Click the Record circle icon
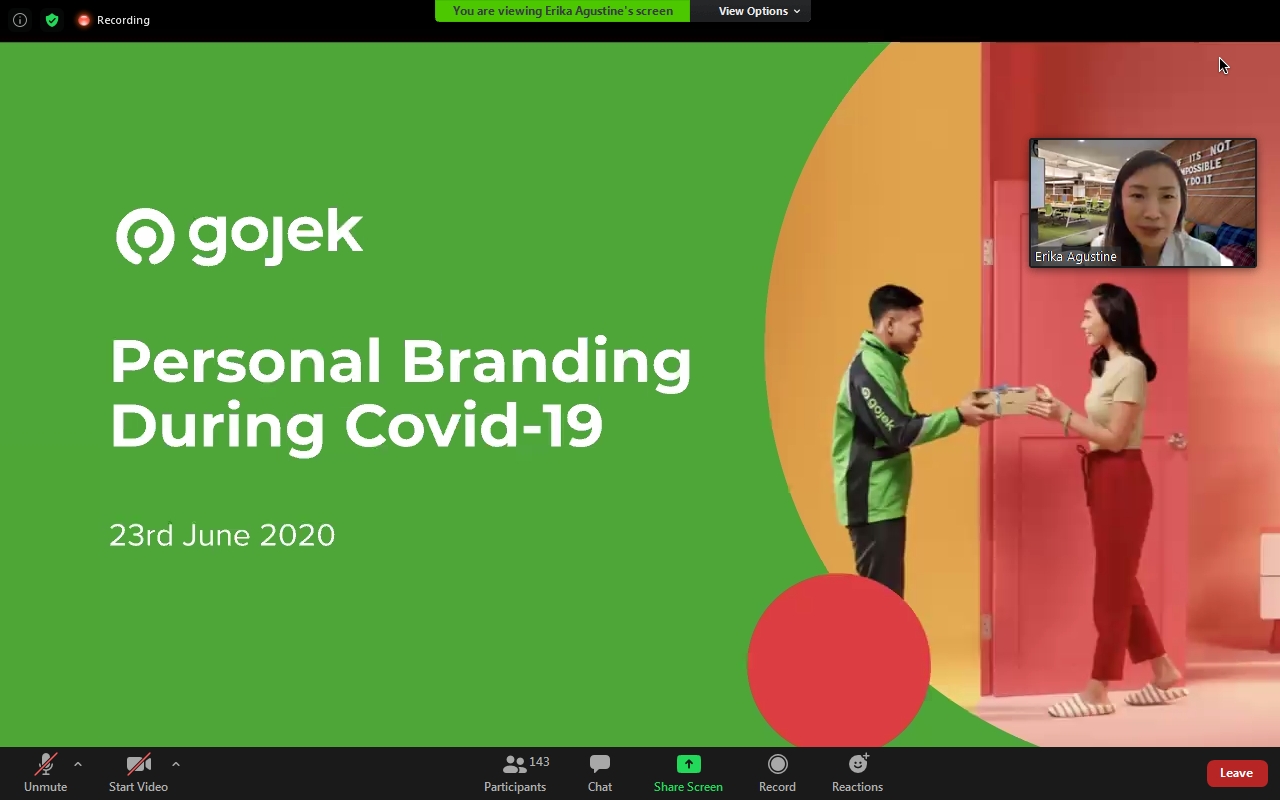Screen dimensions: 1280x800 point(777,764)
